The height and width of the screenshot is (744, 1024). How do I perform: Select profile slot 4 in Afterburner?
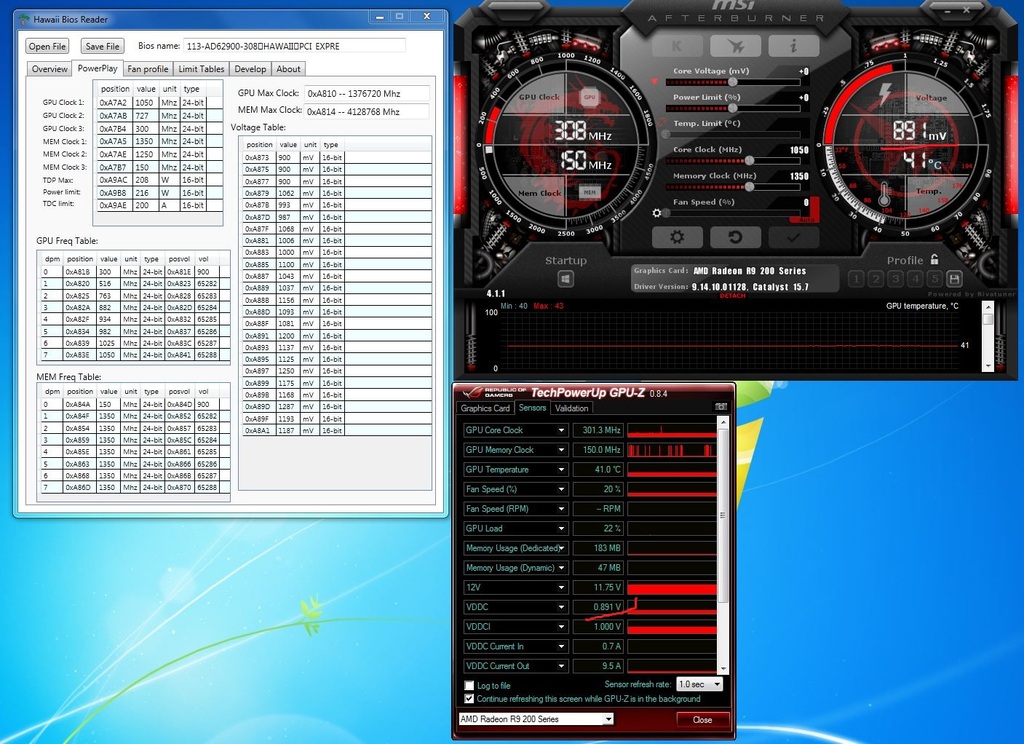[915, 280]
